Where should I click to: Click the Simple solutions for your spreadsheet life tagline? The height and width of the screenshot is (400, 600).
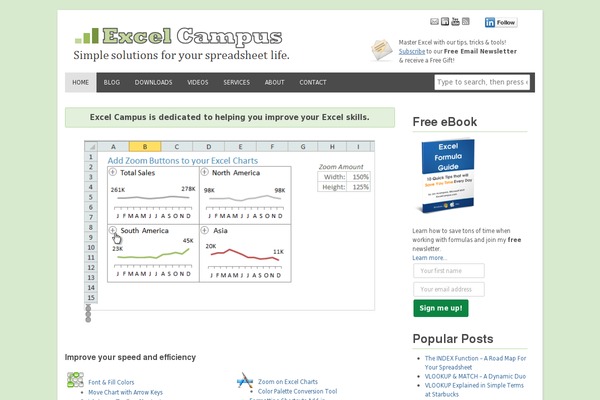coord(181,56)
